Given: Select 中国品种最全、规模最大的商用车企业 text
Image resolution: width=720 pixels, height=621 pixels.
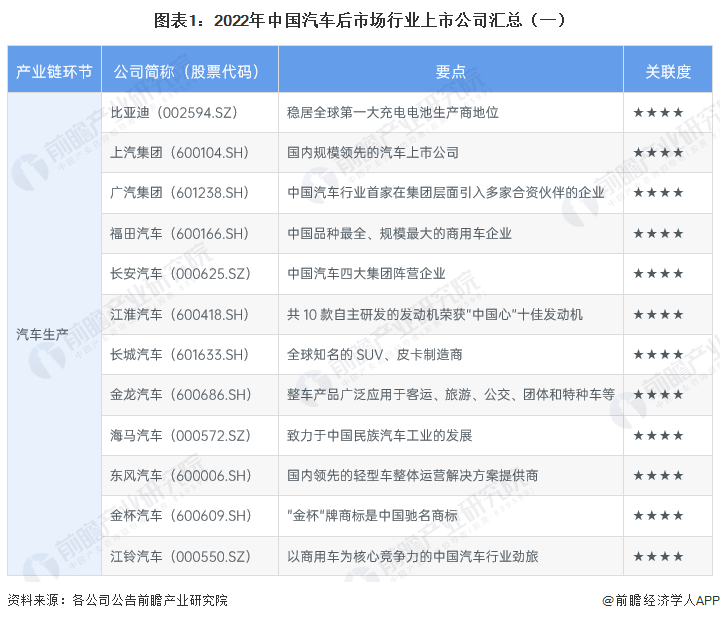Looking at the screenshot, I should click(x=399, y=233).
